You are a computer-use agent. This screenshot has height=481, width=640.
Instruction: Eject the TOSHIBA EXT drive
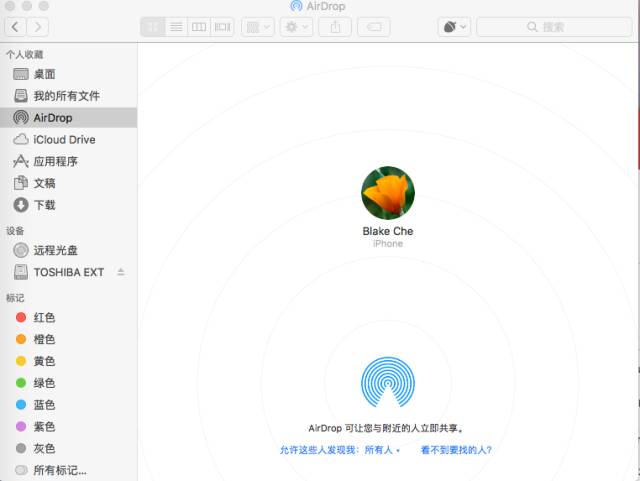[121, 272]
